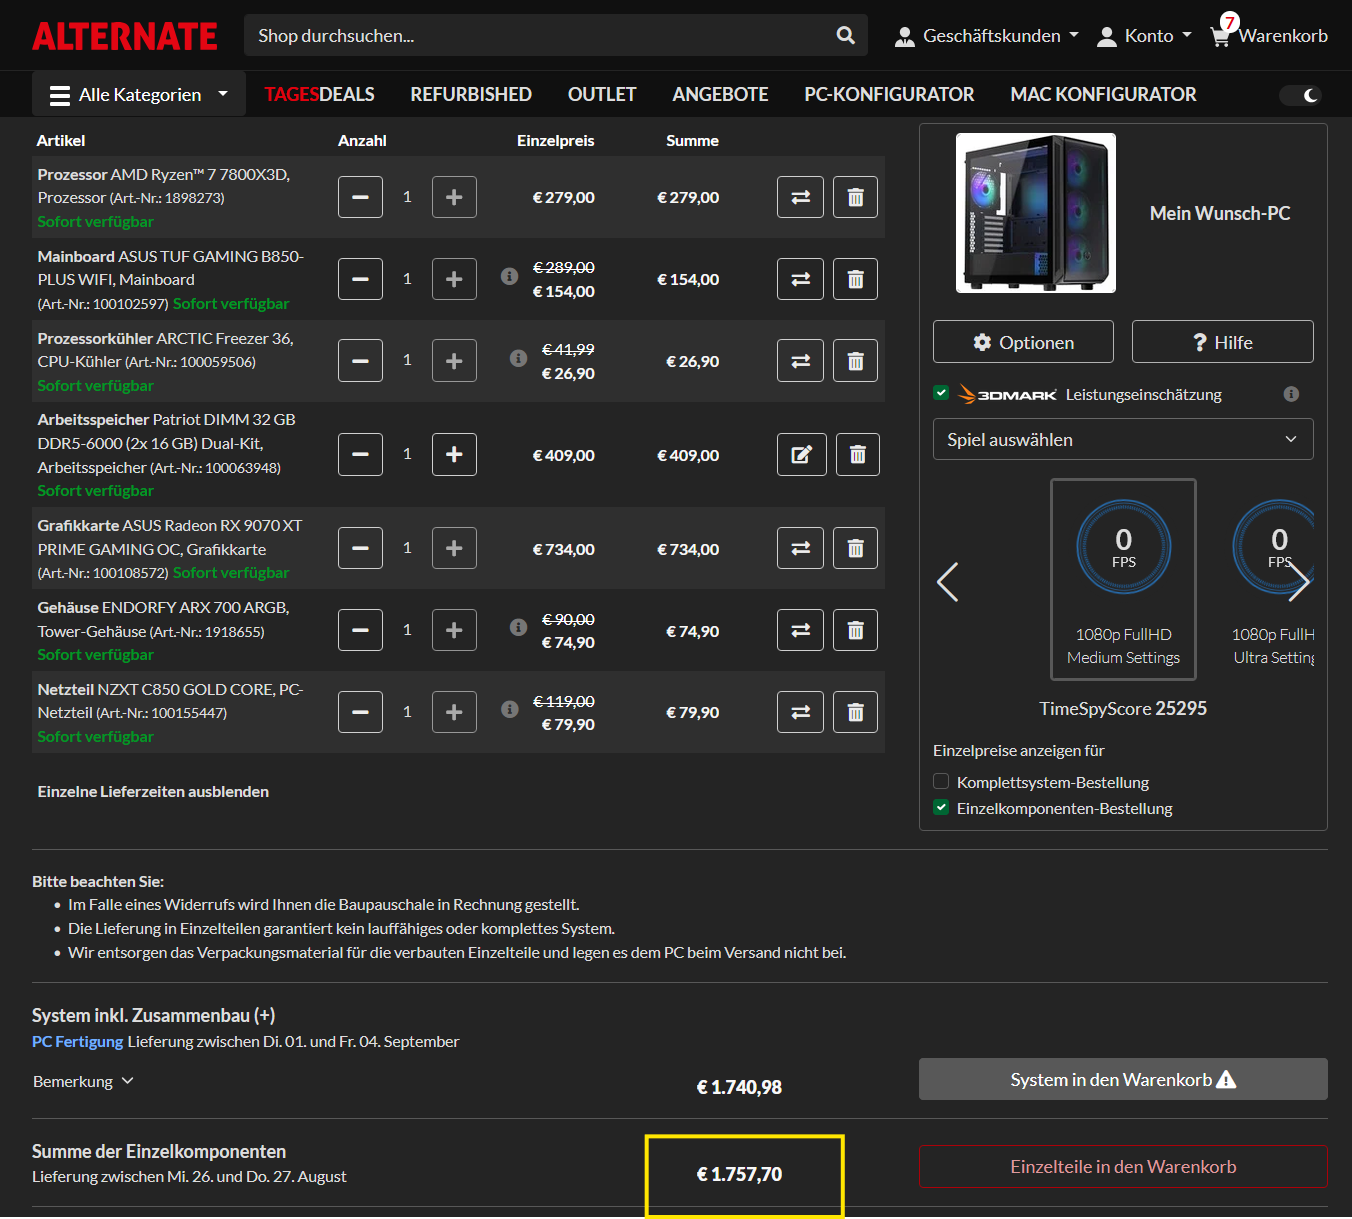Image resolution: width=1352 pixels, height=1219 pixels.
Task: Increase quantity of NZXT C850 power supply
Action: (454, 712)
